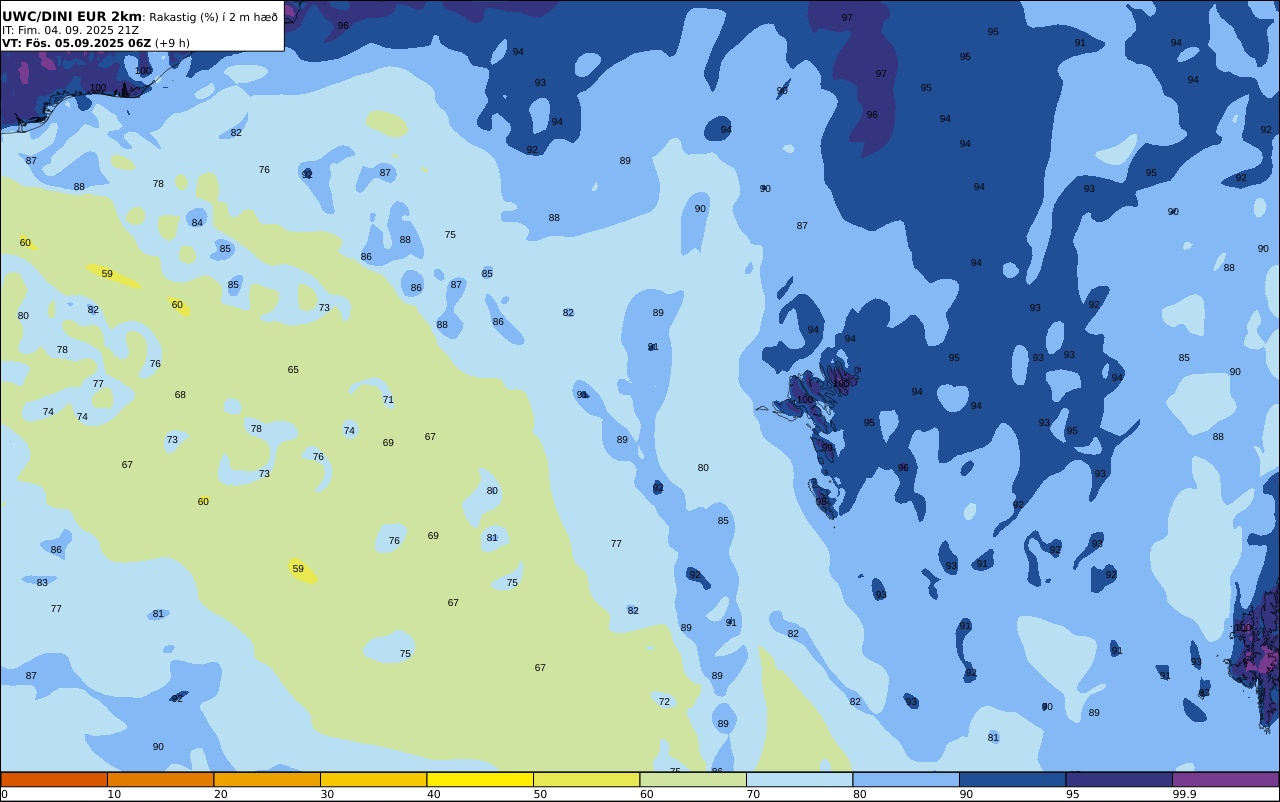Click the 'Rakastig (%) í 2 m hæð' label
The image size is (1280, 802).
[x=214, y=17]
